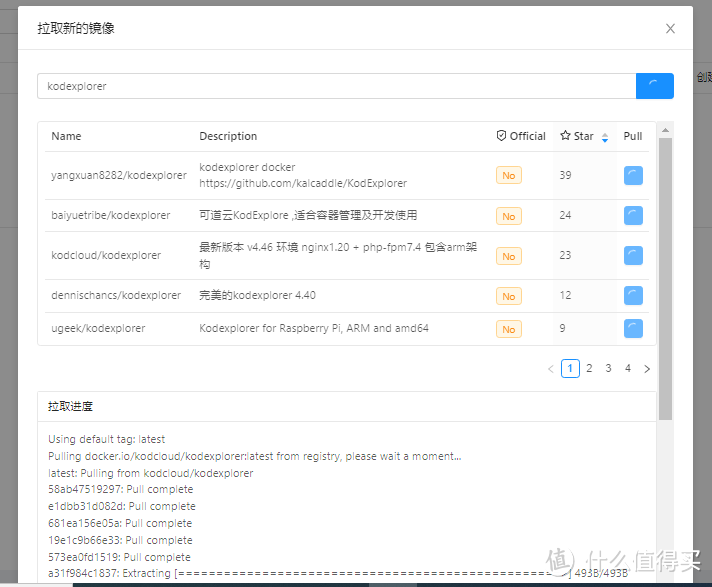712x587 pixels.
Task: Click the No badge for yangxuan8282/kodexplorer
Action: [x=509, y=176]
